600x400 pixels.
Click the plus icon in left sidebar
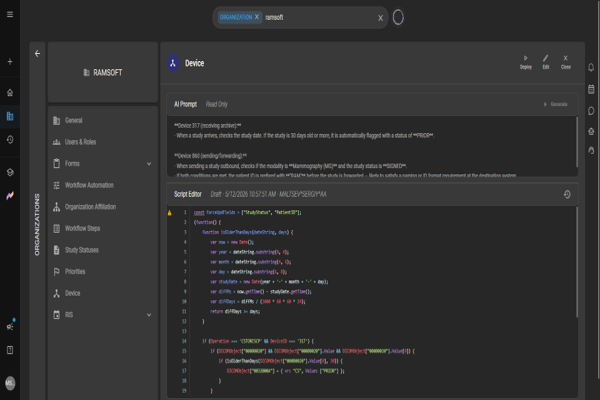pyautogui.click(x=10, y=61)
